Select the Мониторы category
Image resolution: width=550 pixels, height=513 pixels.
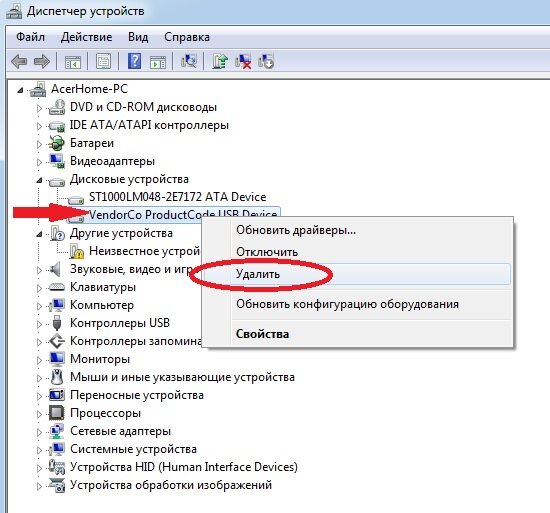[x=100, y=359]
